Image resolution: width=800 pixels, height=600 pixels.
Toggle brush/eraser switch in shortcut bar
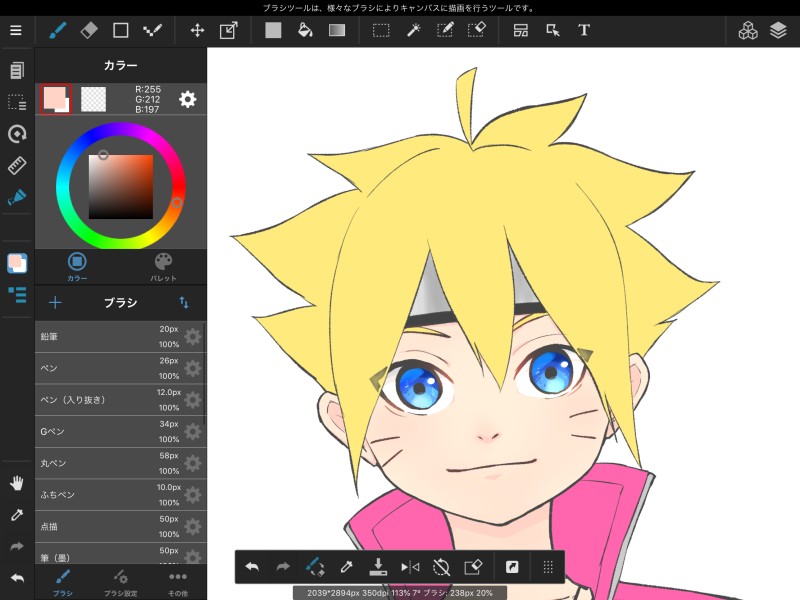pos(315,567)
